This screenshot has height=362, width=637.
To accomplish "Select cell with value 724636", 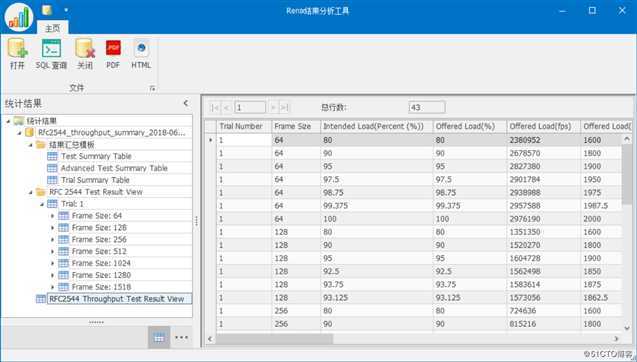I will click(x=544, y=311).
